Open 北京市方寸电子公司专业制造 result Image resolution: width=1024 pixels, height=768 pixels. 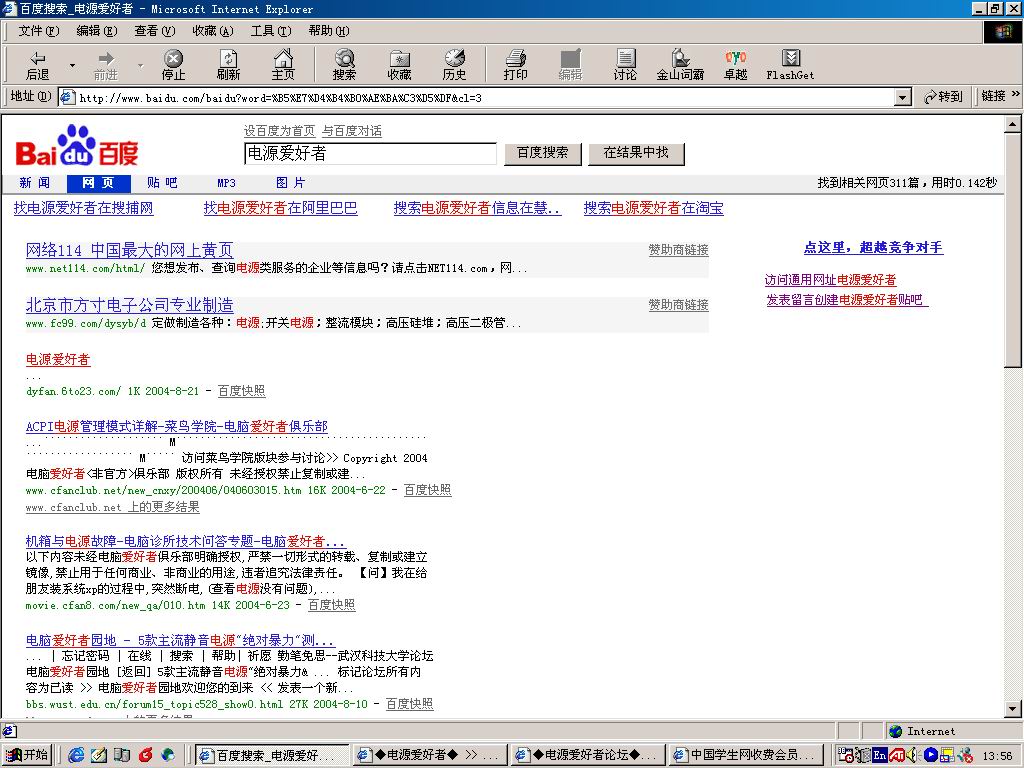coord(129,305)
